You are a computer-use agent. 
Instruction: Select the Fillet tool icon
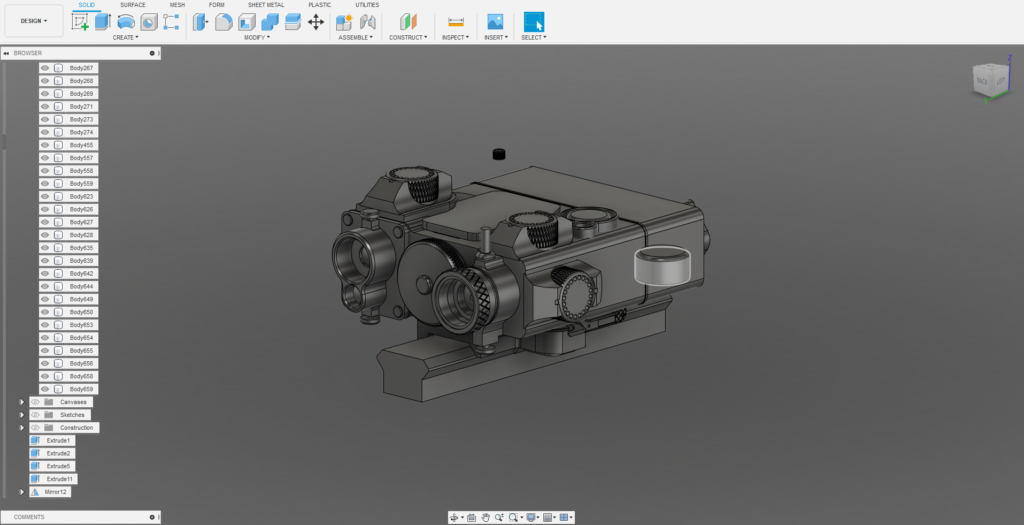[224, 21]
